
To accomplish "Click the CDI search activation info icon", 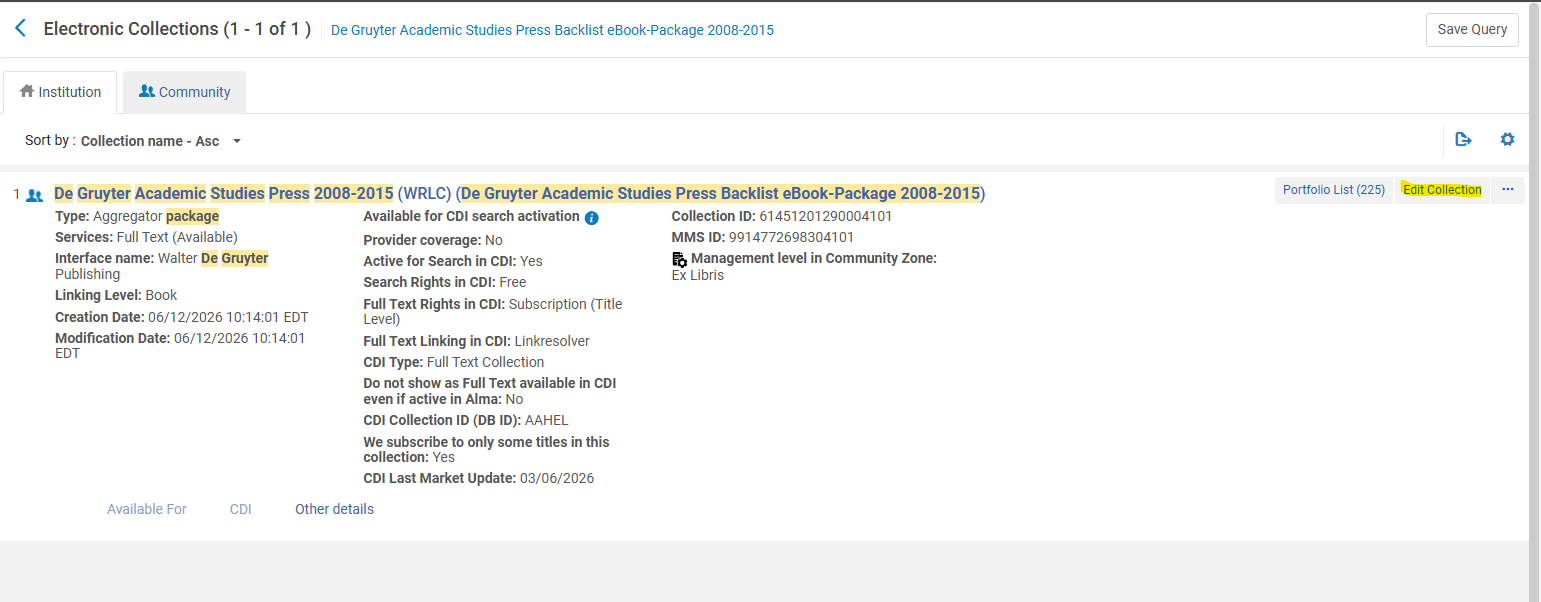I will coord(591,218).
